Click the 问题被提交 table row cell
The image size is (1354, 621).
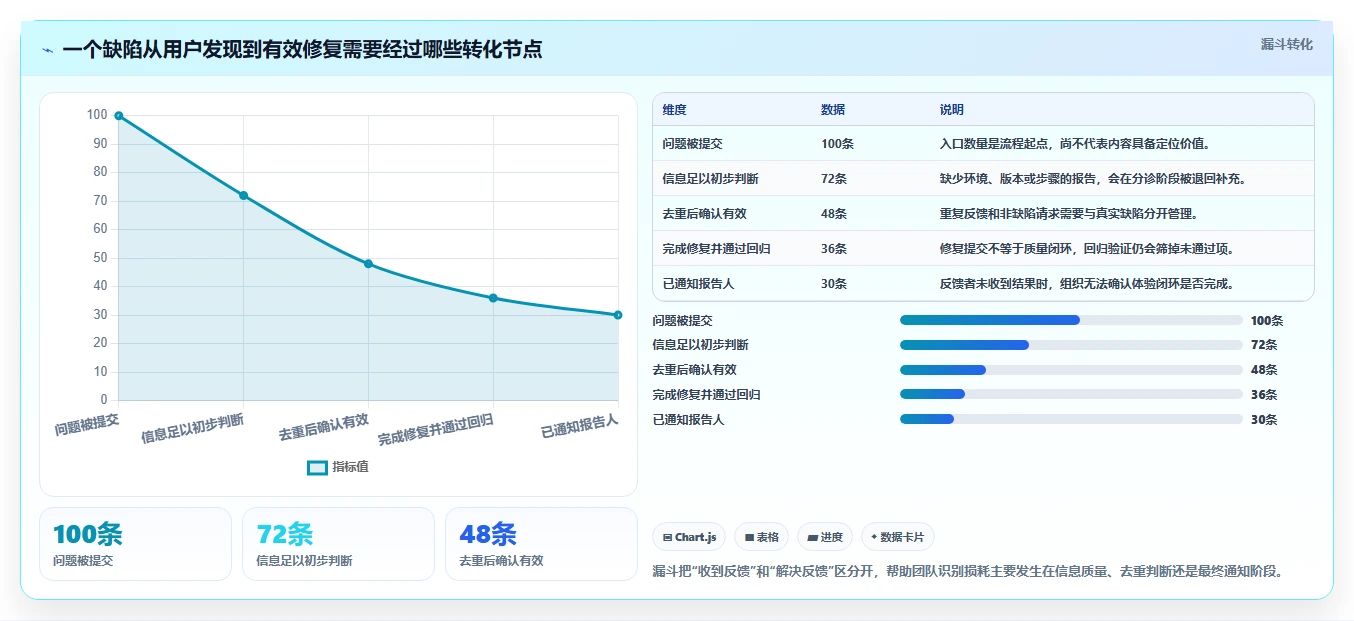[692, 144]
